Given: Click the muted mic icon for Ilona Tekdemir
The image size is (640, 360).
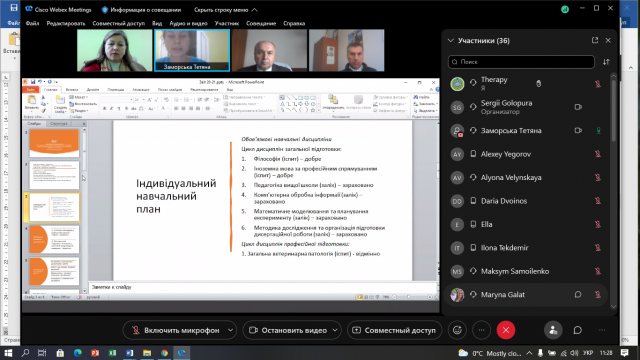Looking at the screenshot, I should tap(598, 248).
